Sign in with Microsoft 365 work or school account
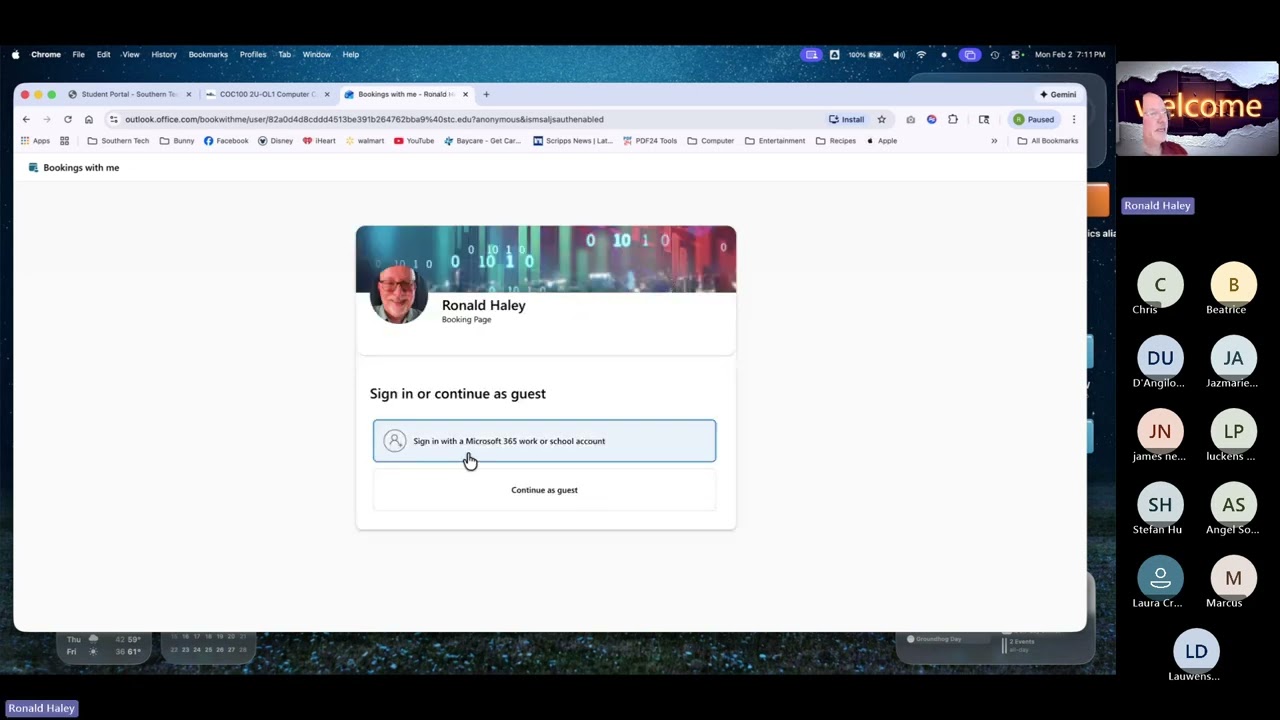Image resolution: width=1280 pixels, height=720 pixels. [x=544, y=441]
